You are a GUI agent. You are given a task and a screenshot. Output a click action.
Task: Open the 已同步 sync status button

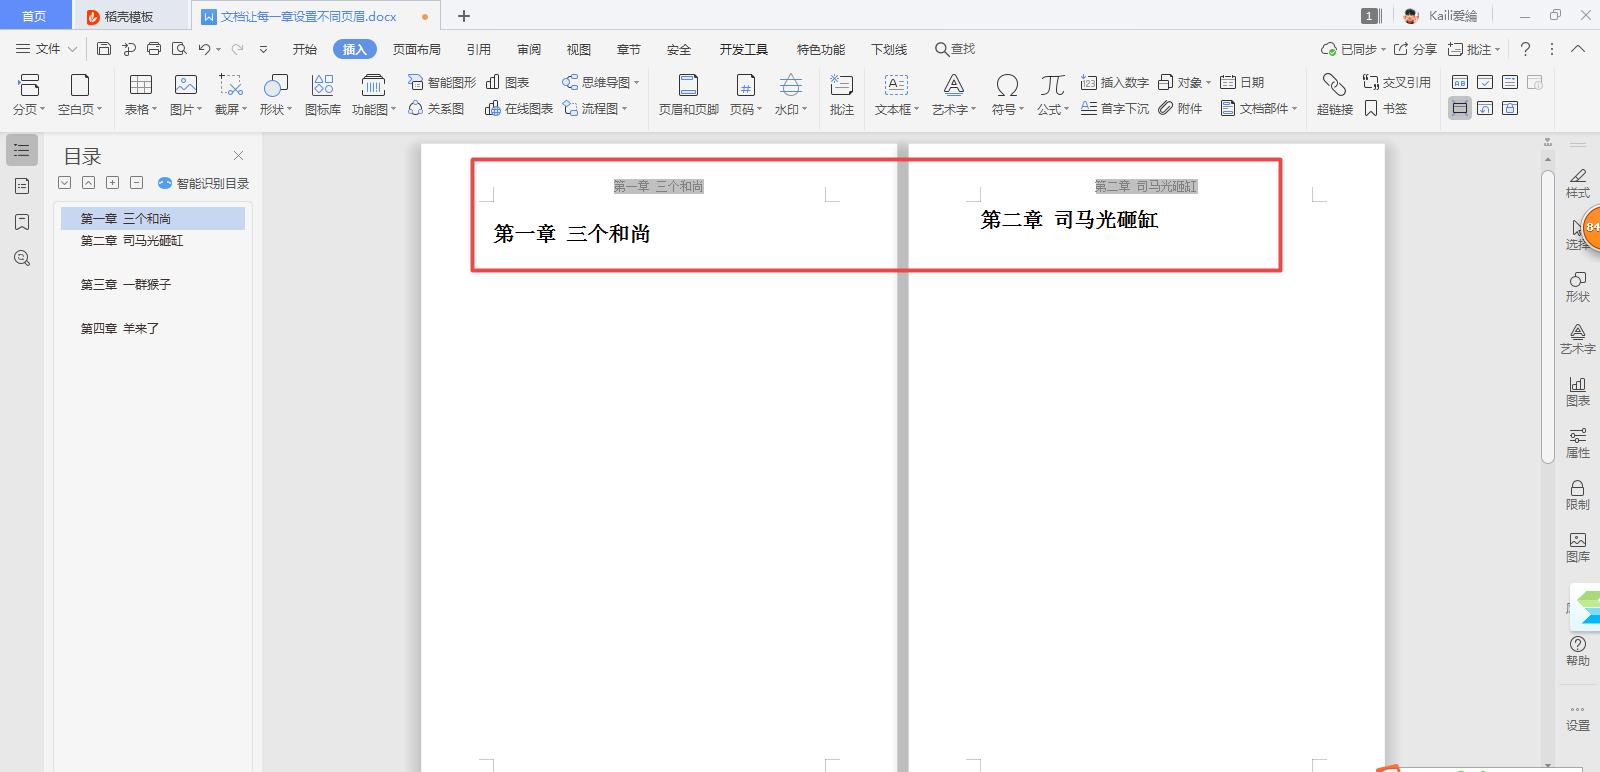1353,49
